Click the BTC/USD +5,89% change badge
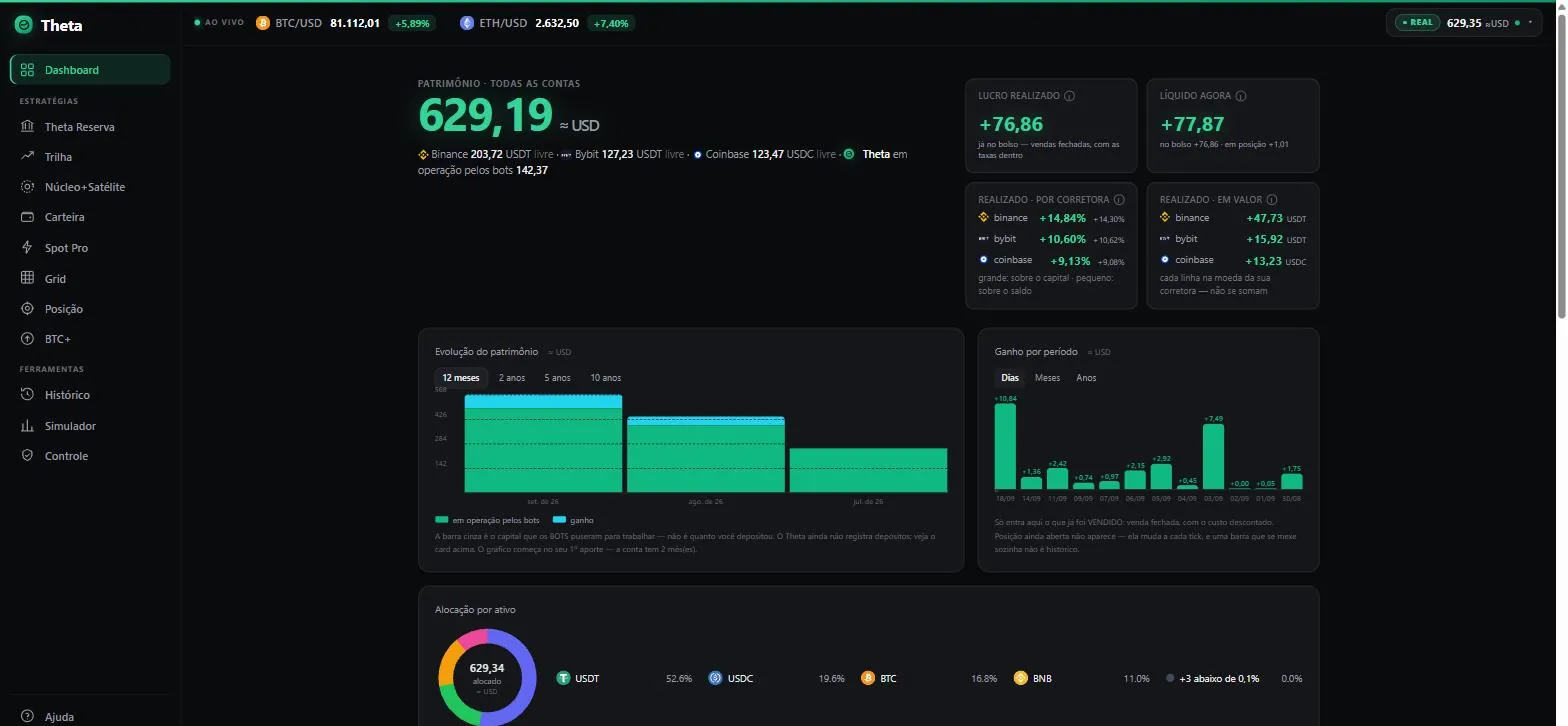Screen dimensions: 1568x726 point(412,23)
